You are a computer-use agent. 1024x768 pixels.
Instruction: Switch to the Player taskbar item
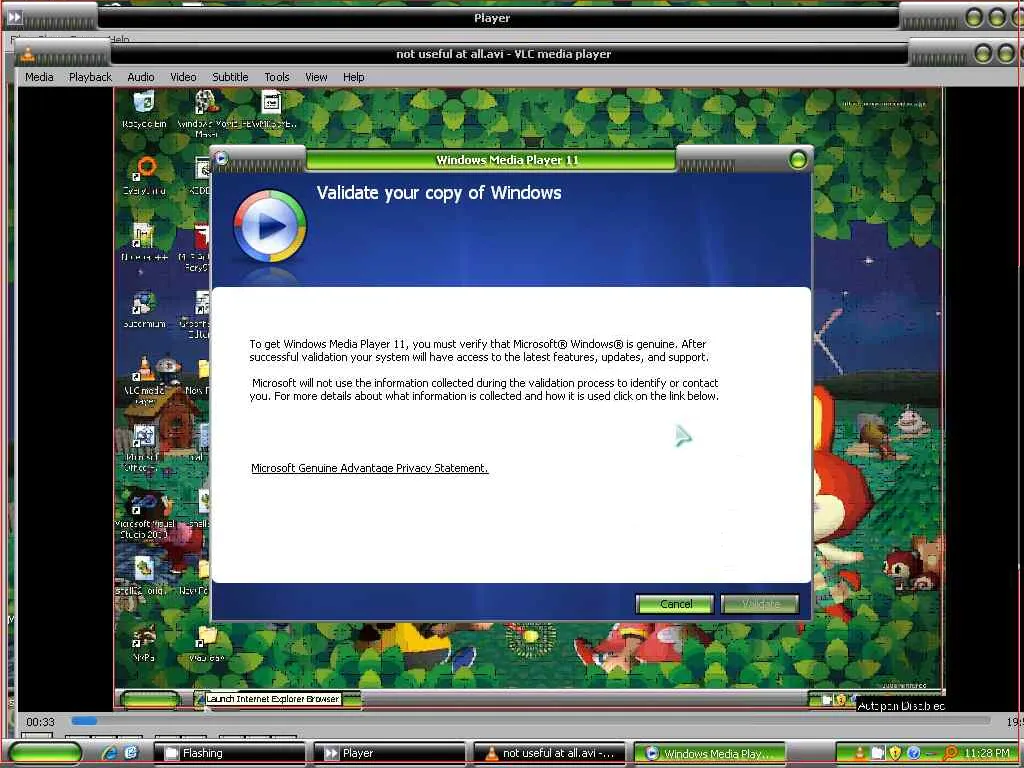(x=390, y=753)
